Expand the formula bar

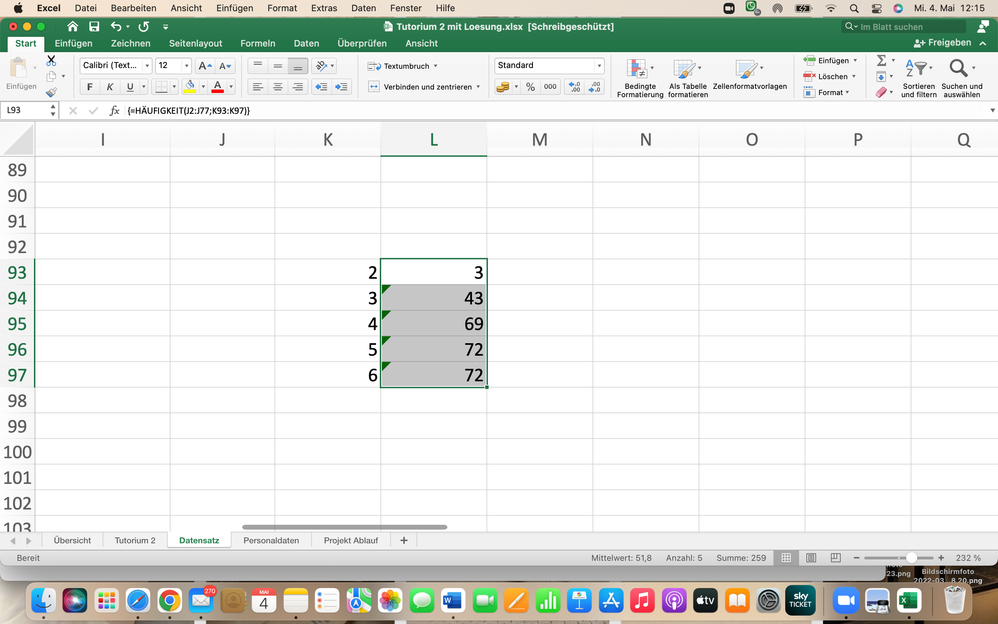tap(992, 110)
